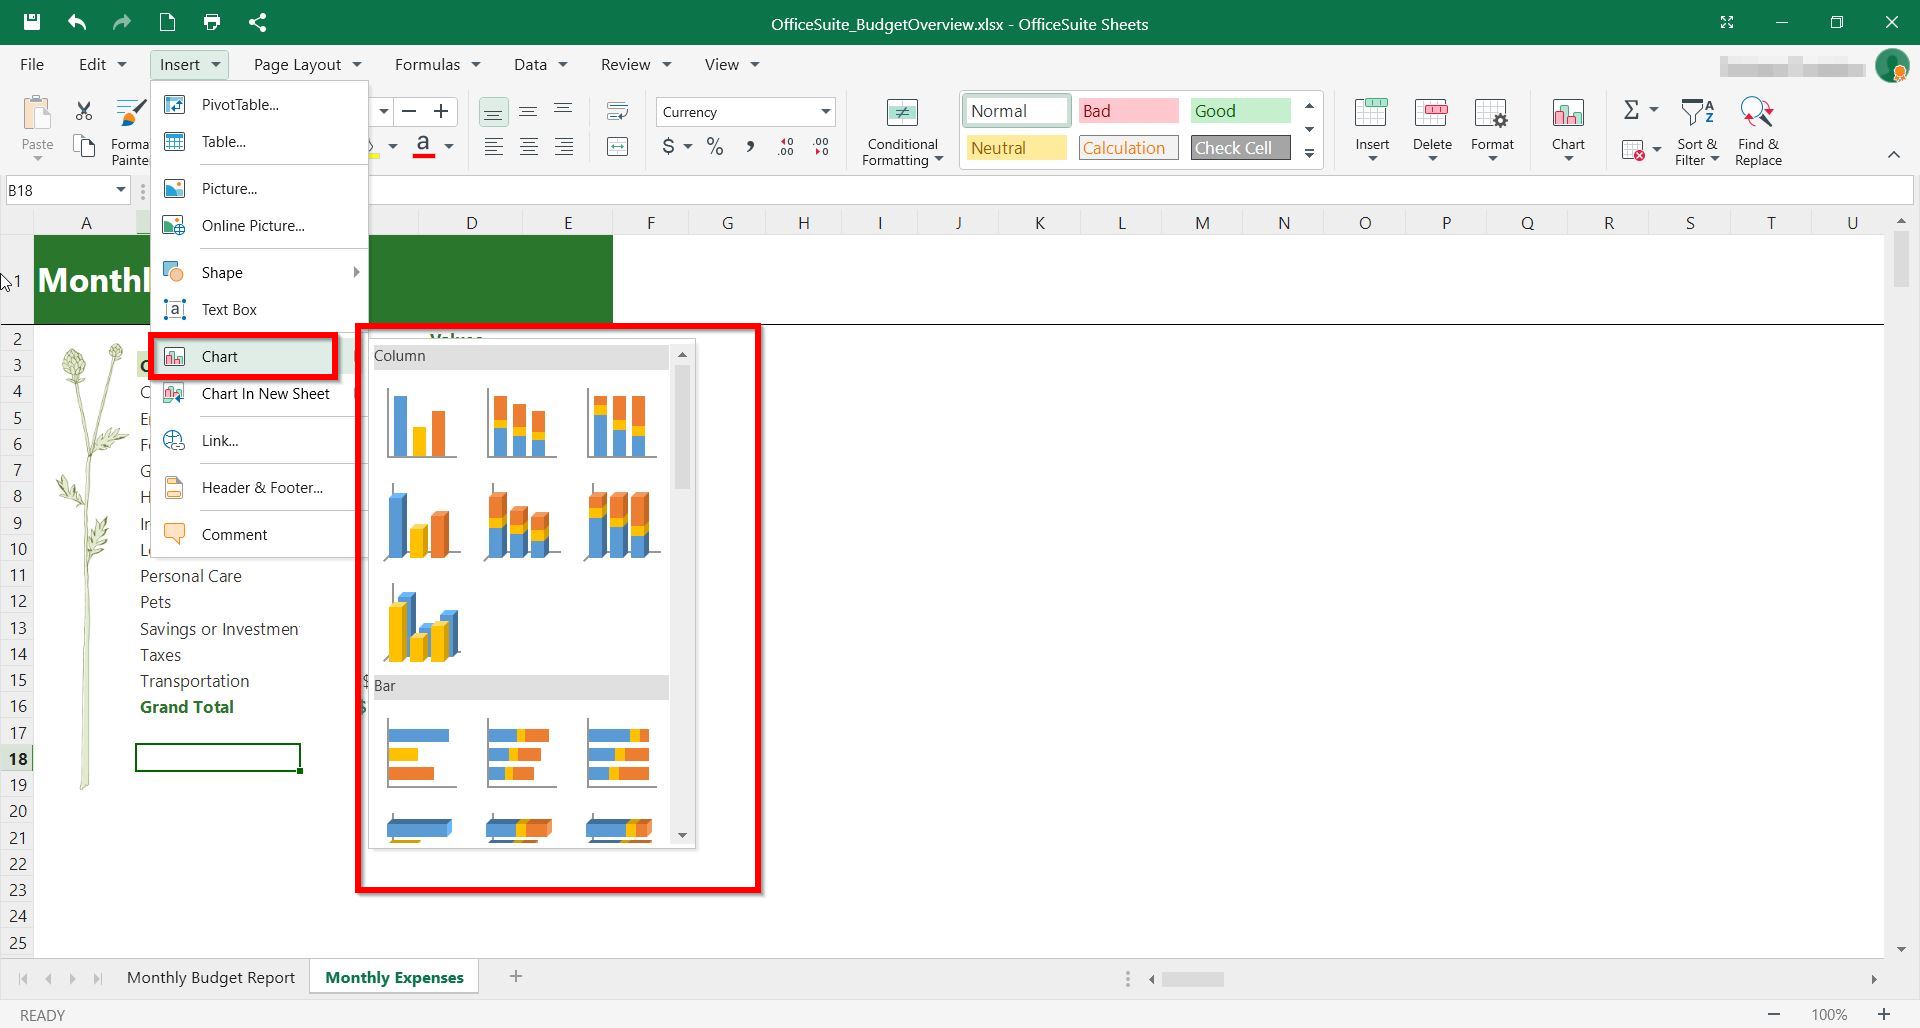Toggle align text left

(x=493, y=147)
